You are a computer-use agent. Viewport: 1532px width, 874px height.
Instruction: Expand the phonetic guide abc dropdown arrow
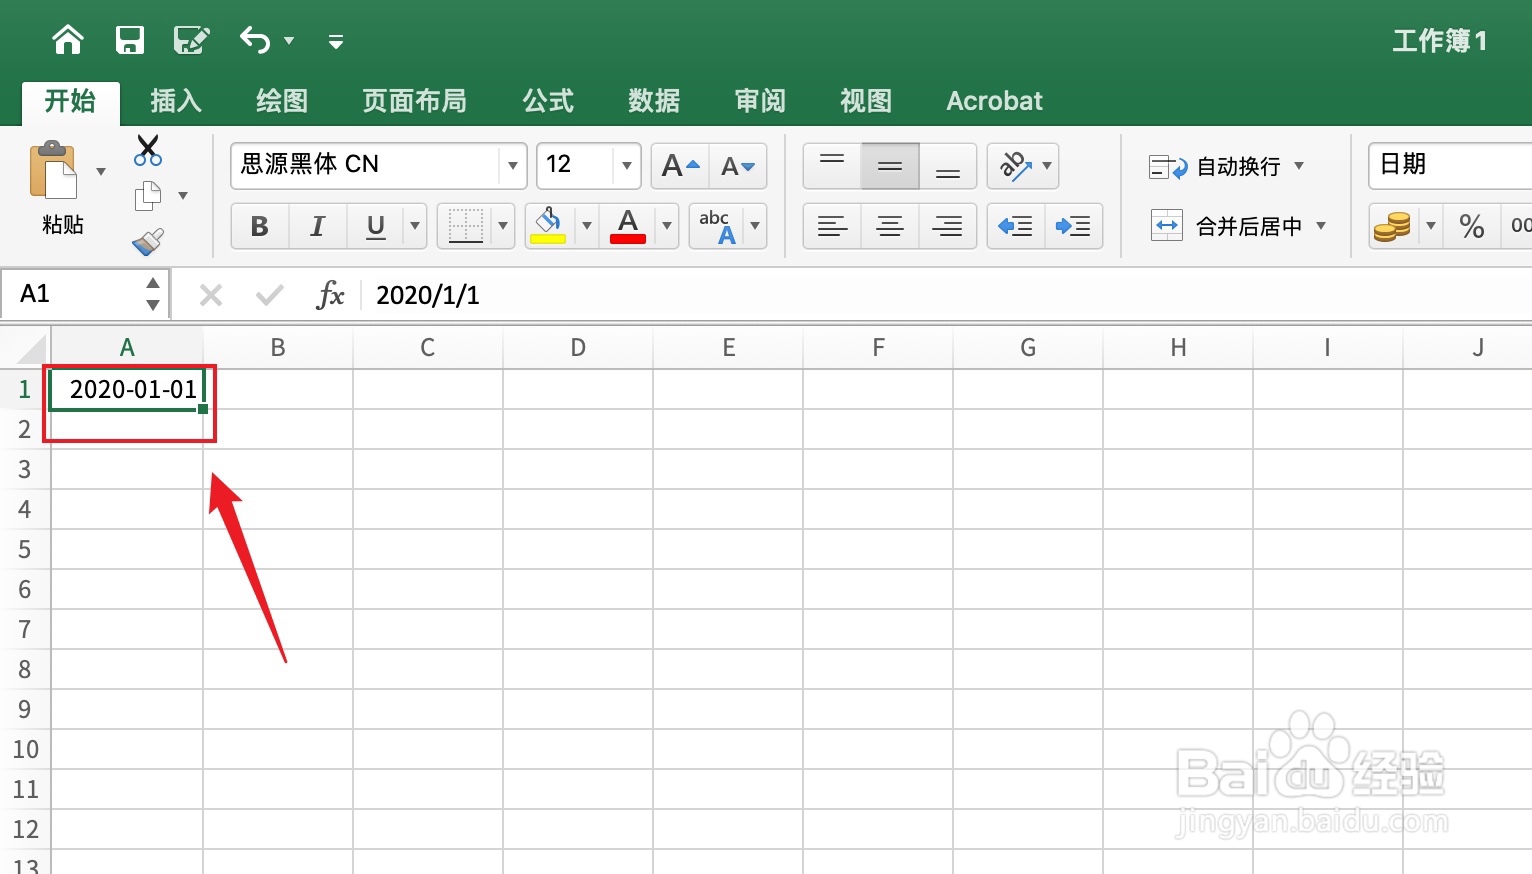[755, 226]
